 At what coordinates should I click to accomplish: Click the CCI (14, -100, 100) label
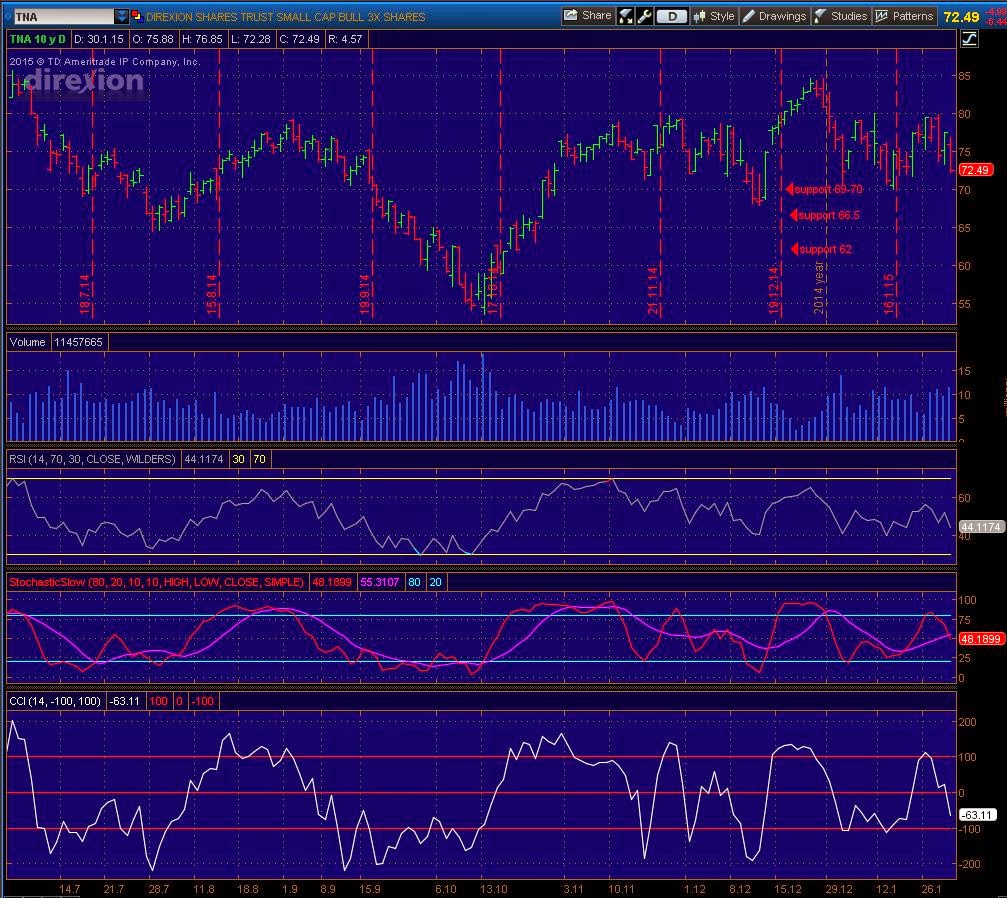coord(55,701)
